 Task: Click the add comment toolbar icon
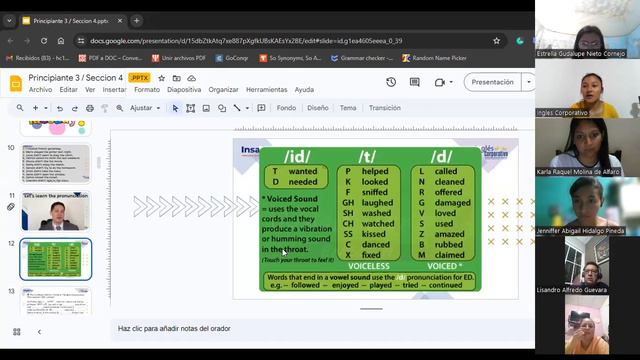coord(261,108)
